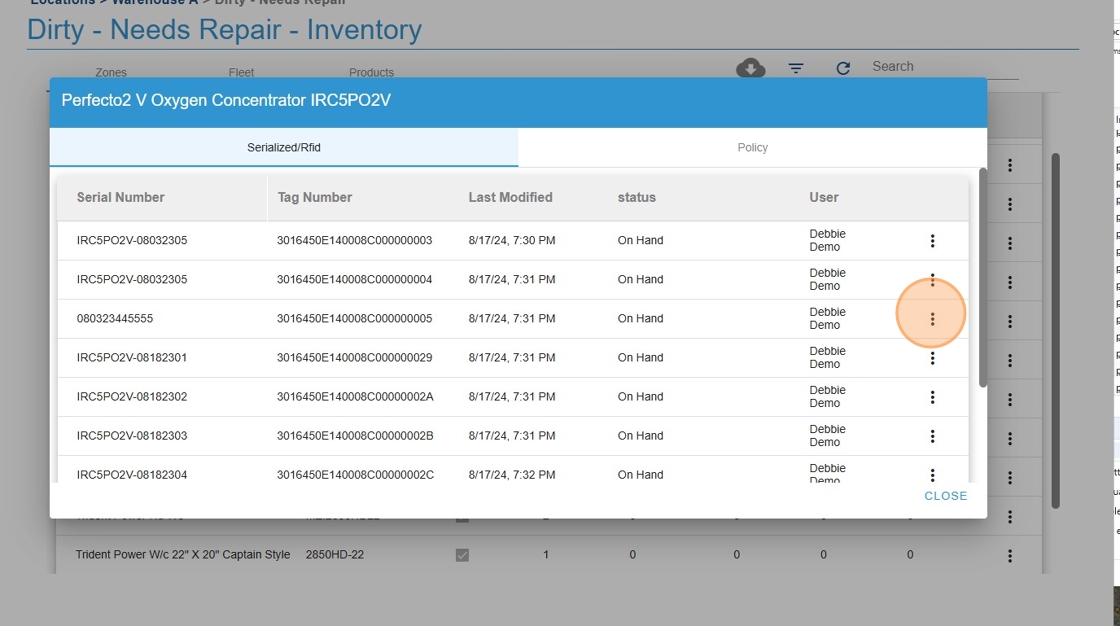Open row menu for tag ending 000000003
The height and width of the screenshot is (626, 1120).
(932, 241)
